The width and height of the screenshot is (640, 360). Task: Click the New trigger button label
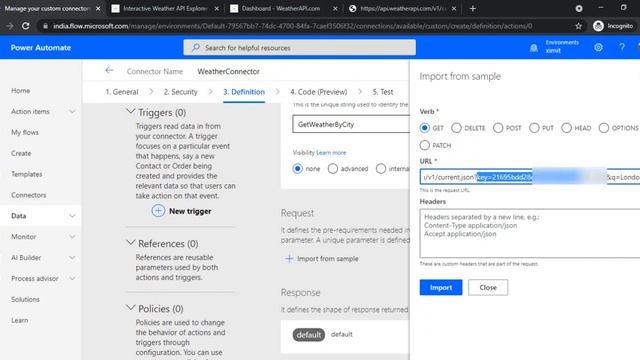click(190, 211)
